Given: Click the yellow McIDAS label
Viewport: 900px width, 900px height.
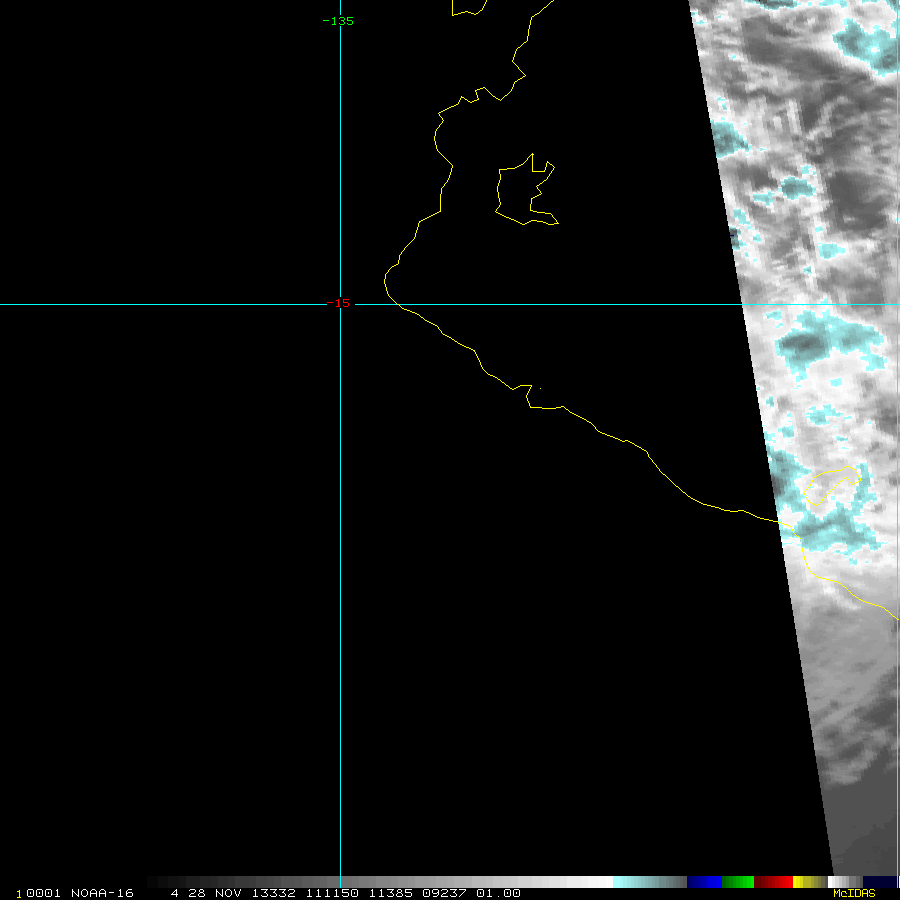Looking at the screenshot, I should (x=853, y=893).
